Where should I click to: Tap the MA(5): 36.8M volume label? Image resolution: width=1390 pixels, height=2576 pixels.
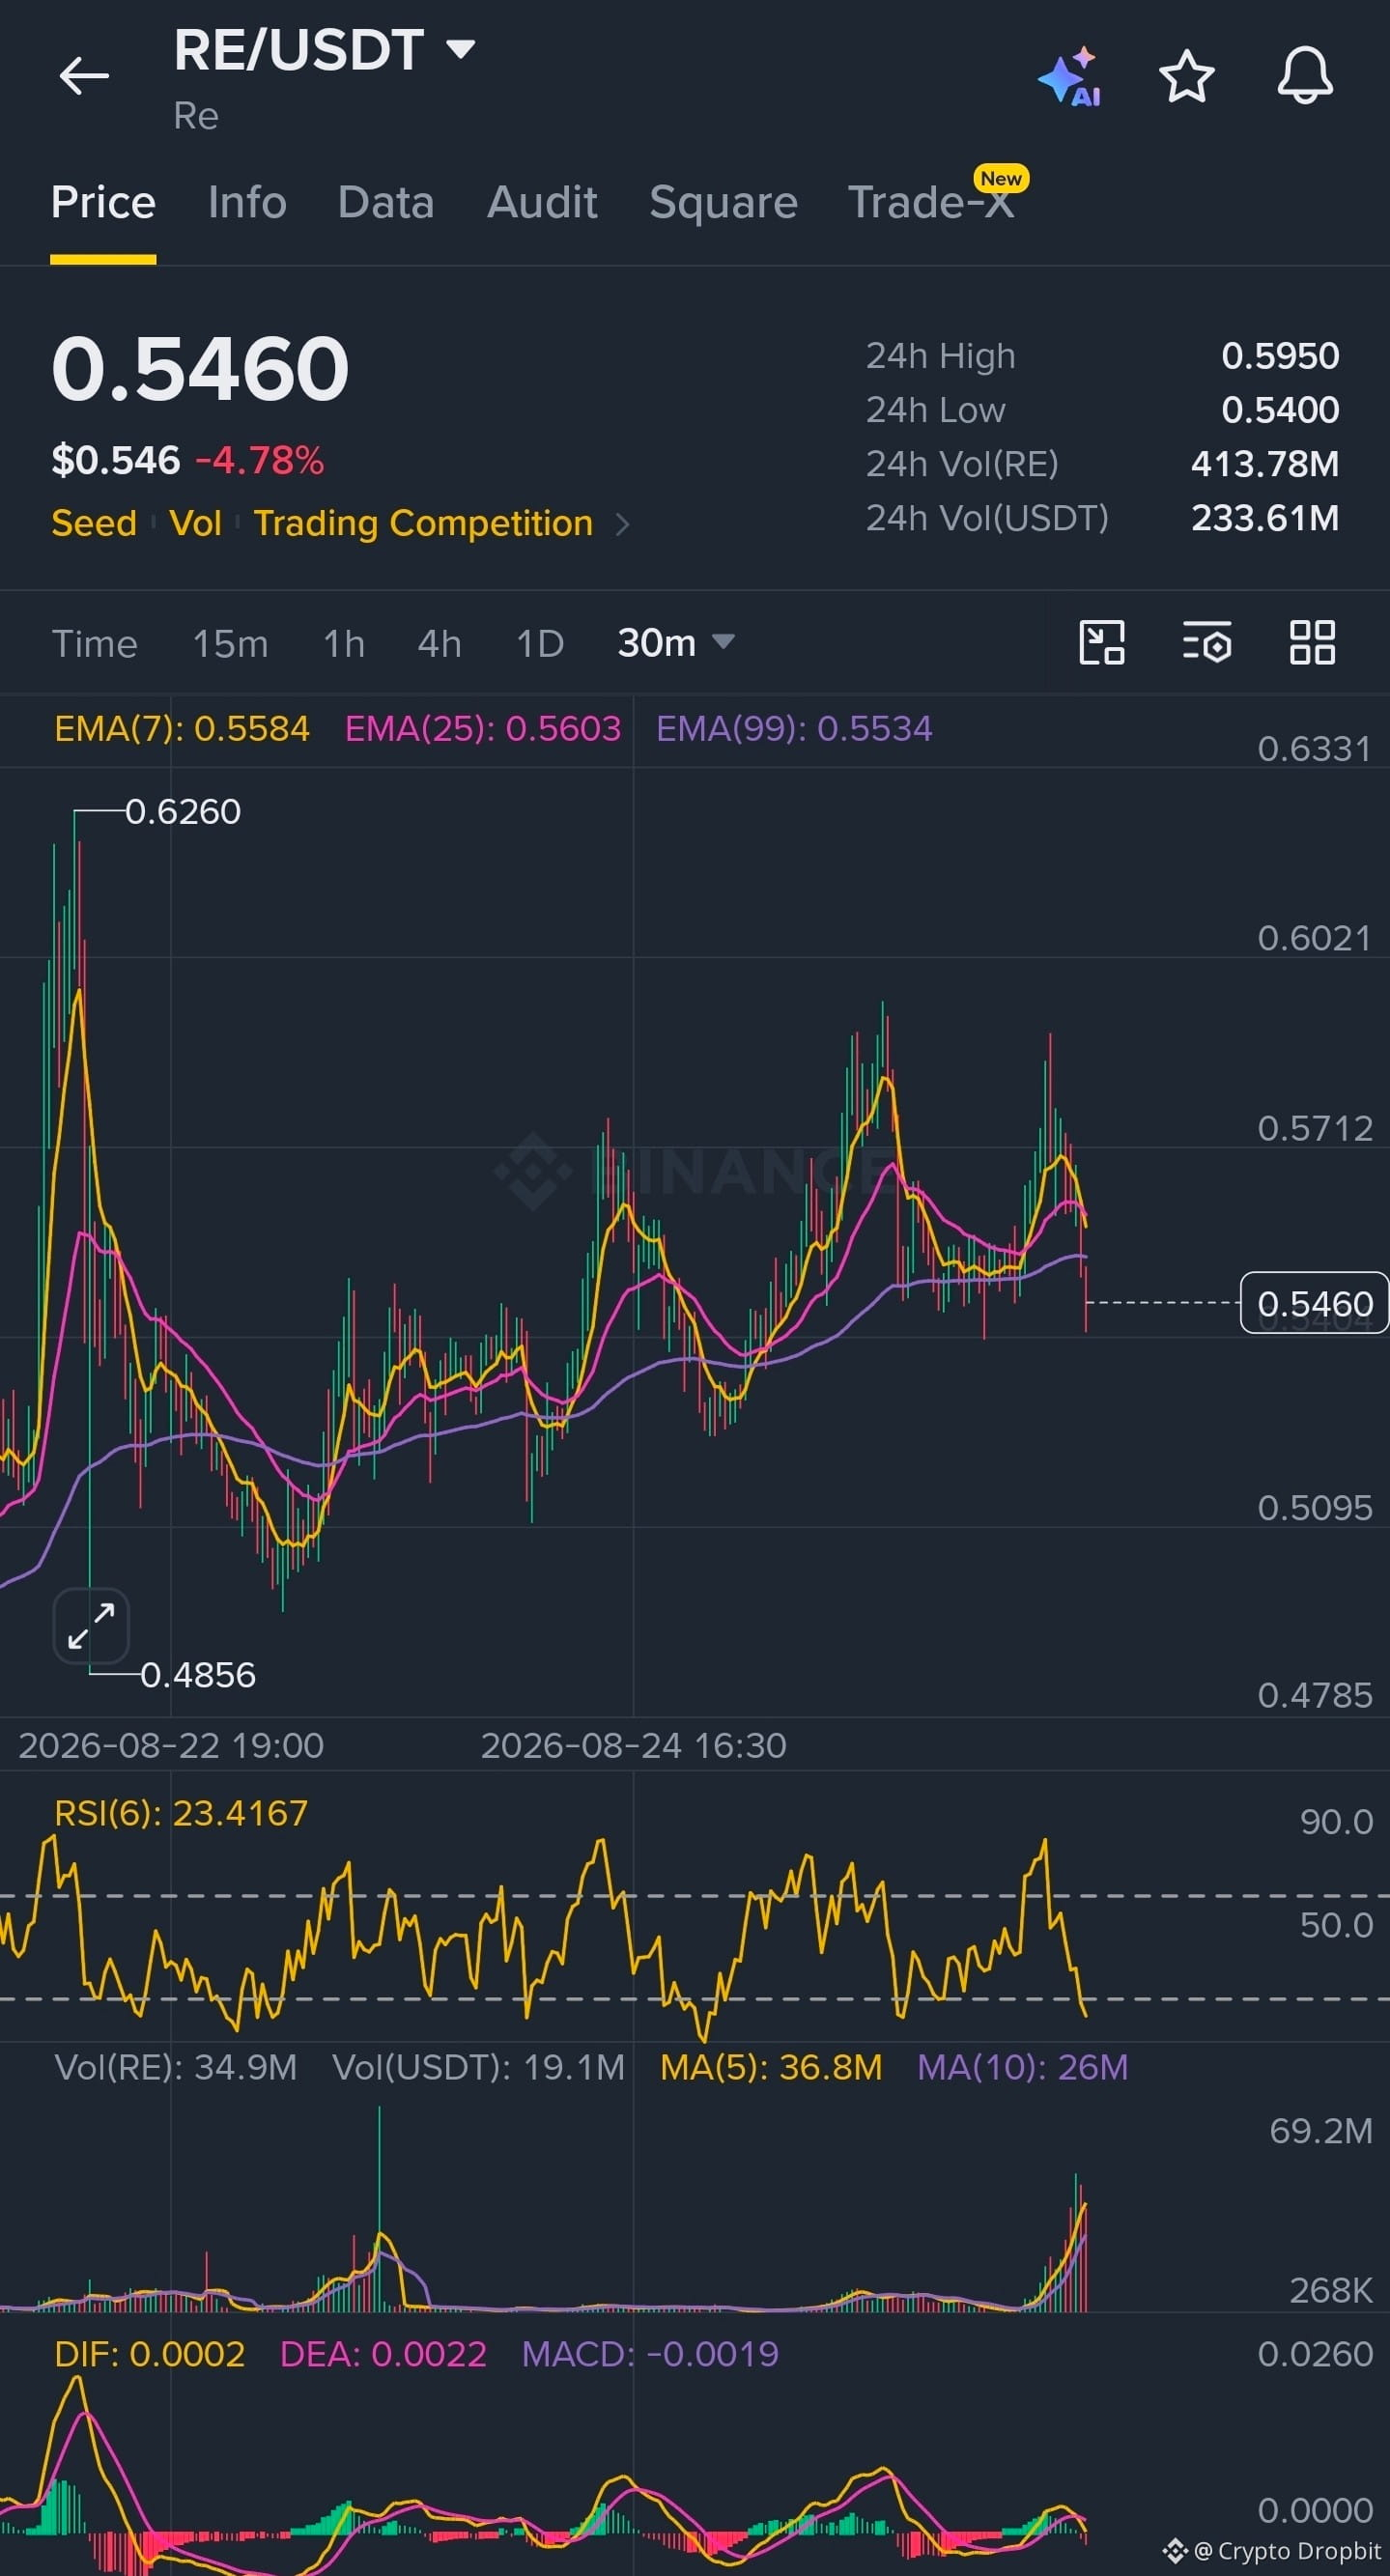(x=771, y=2067)
